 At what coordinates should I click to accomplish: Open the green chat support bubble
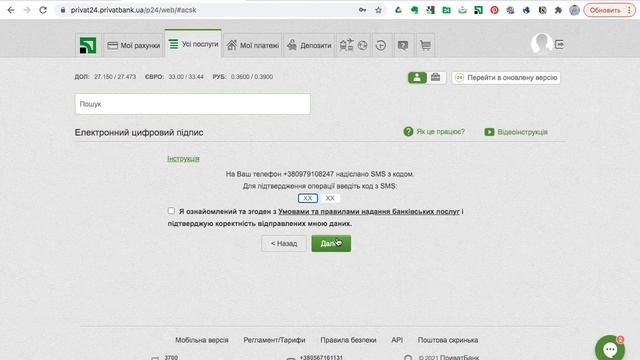[610, 349]
